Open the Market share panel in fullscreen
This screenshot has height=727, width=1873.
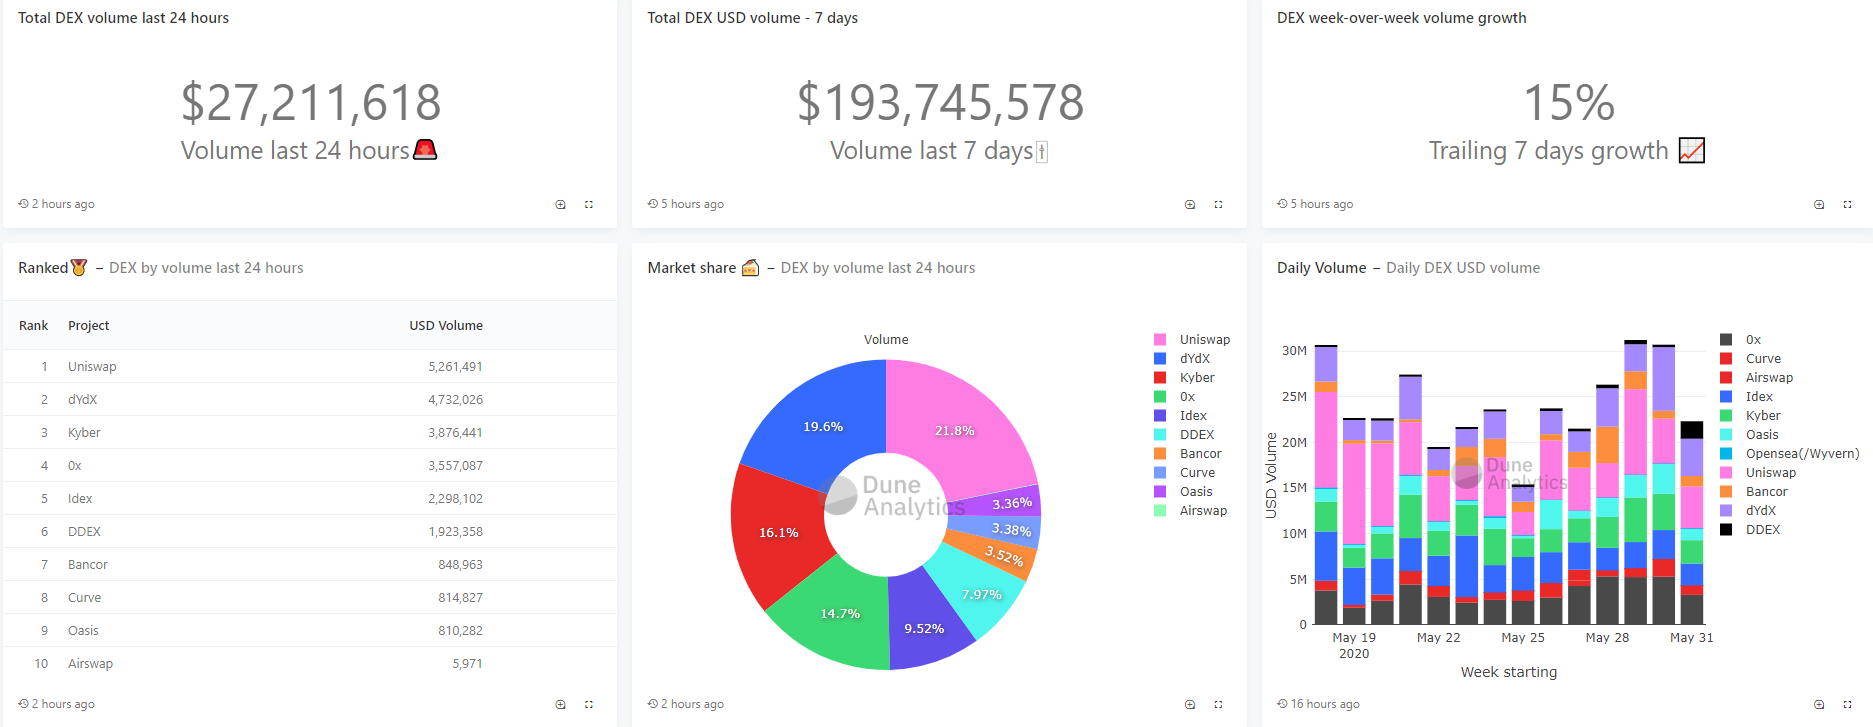[1218, 704]
